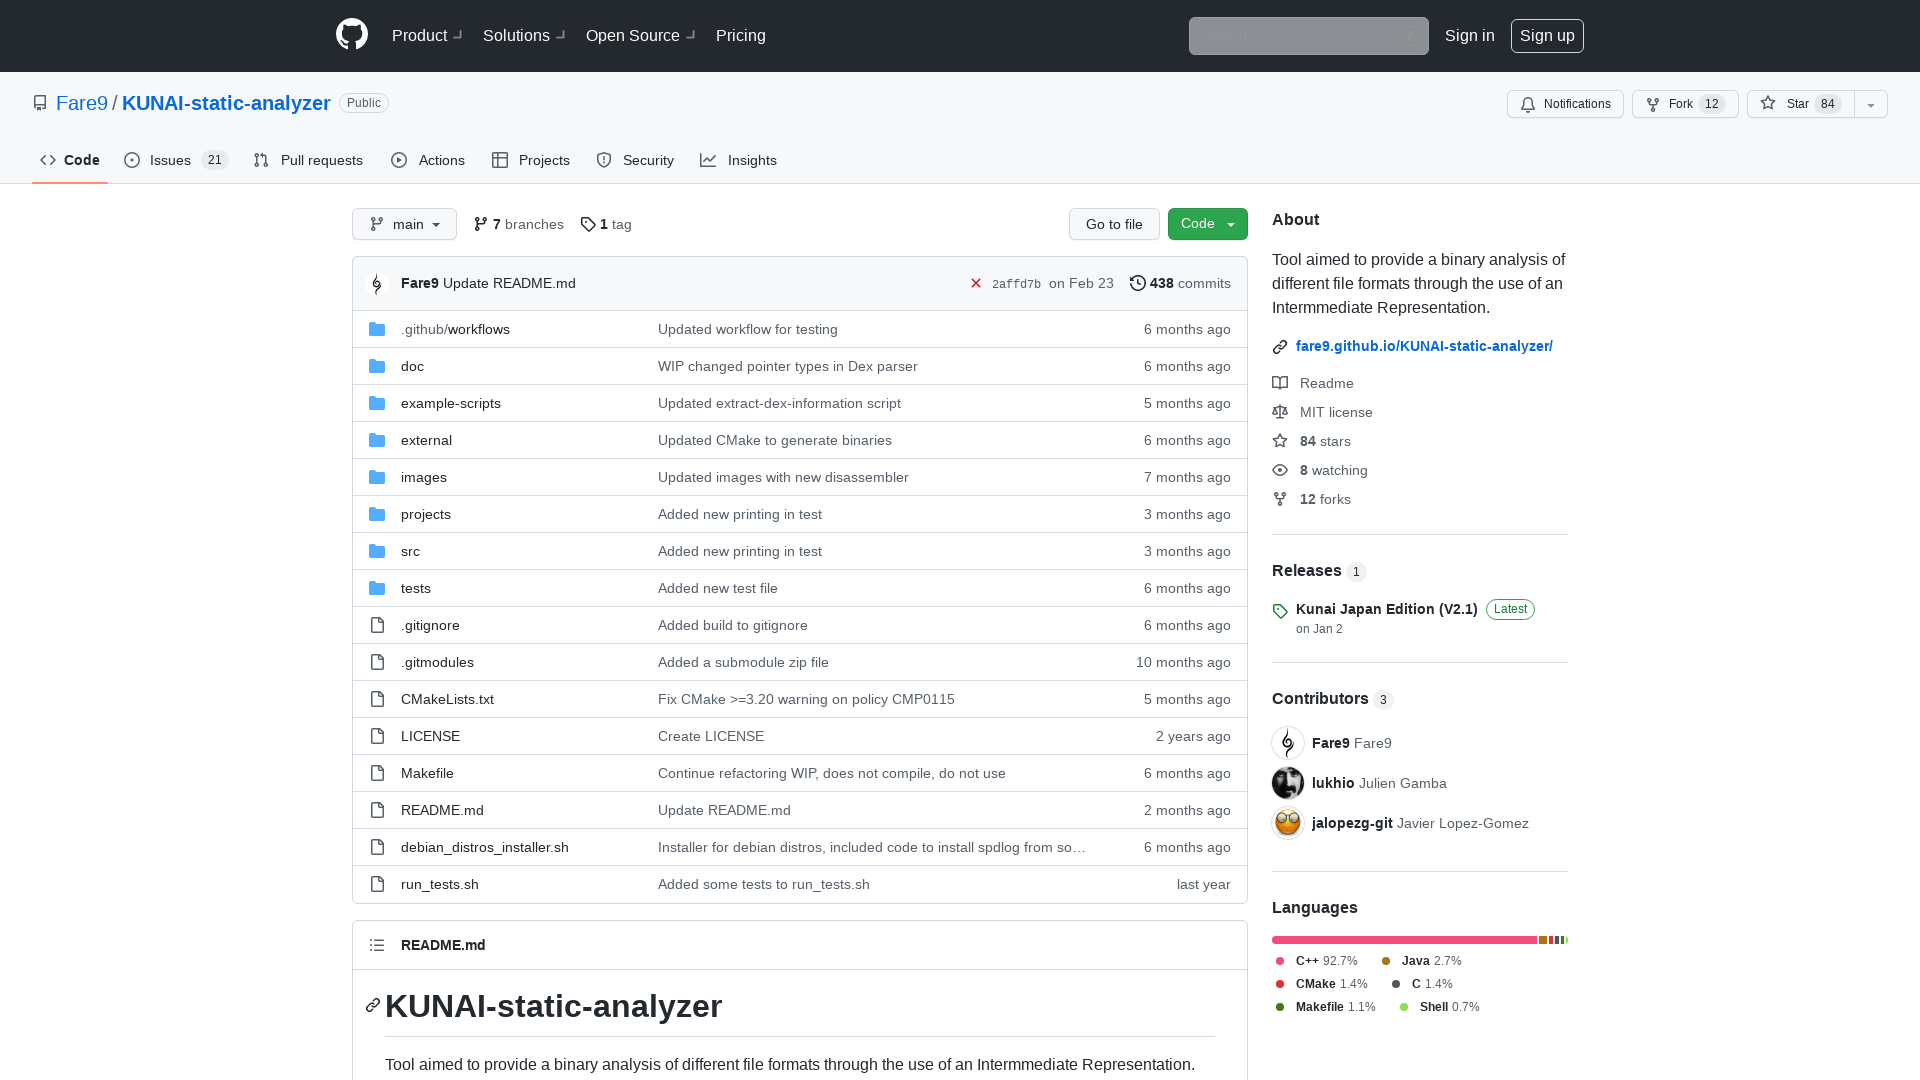Open the CMakeLists.txt file
This screenshot has width=1920, height=1080.
pyautogui.click(x=447, y=699)
